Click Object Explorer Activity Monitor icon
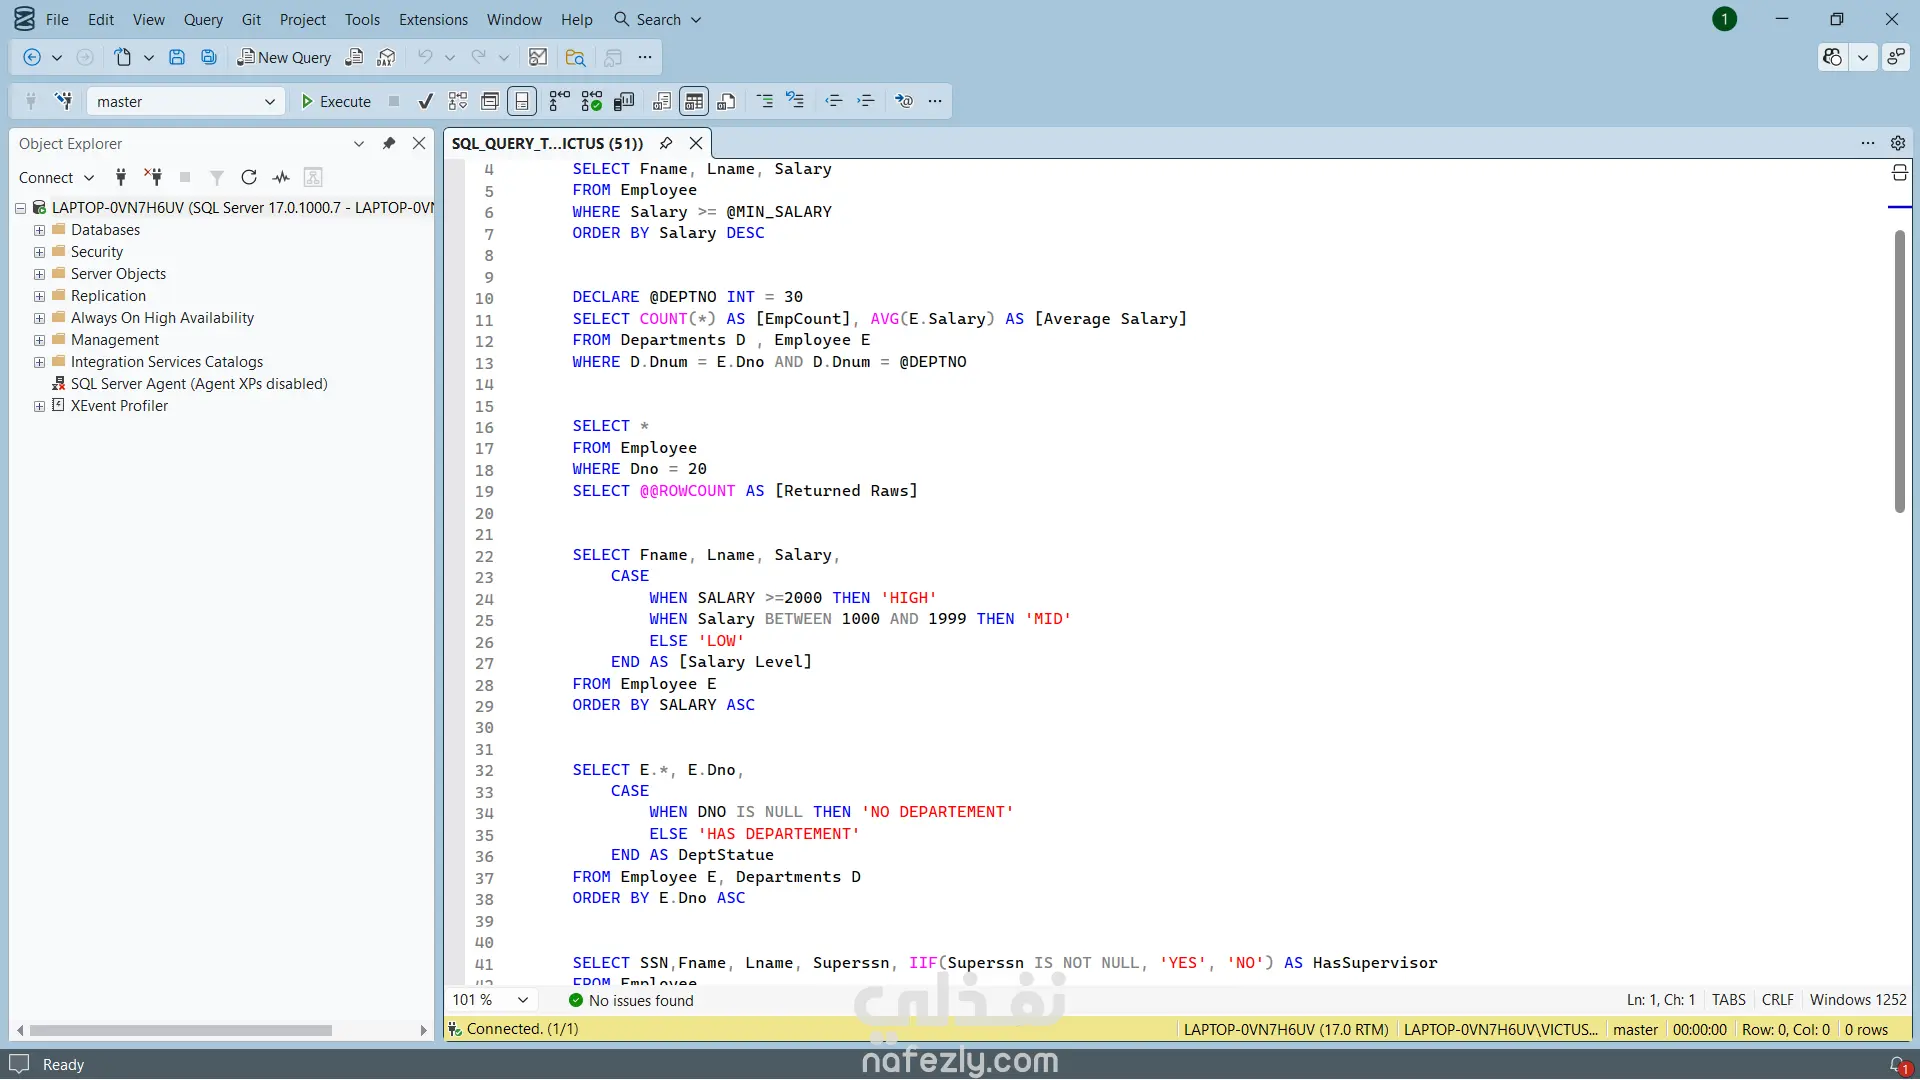 click(x=281, y=177)
